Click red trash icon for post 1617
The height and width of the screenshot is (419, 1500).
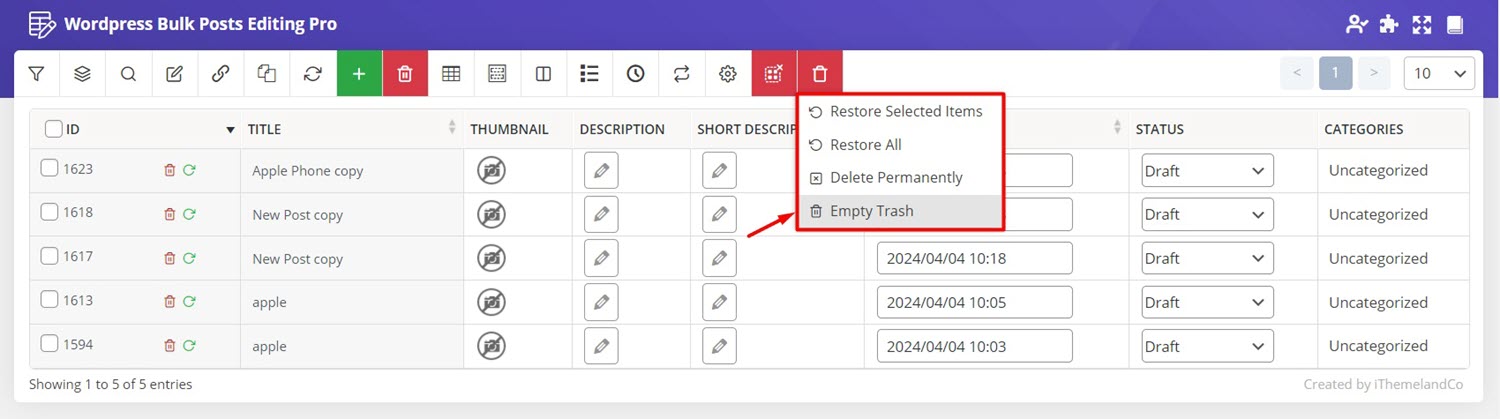pos(169,258)
